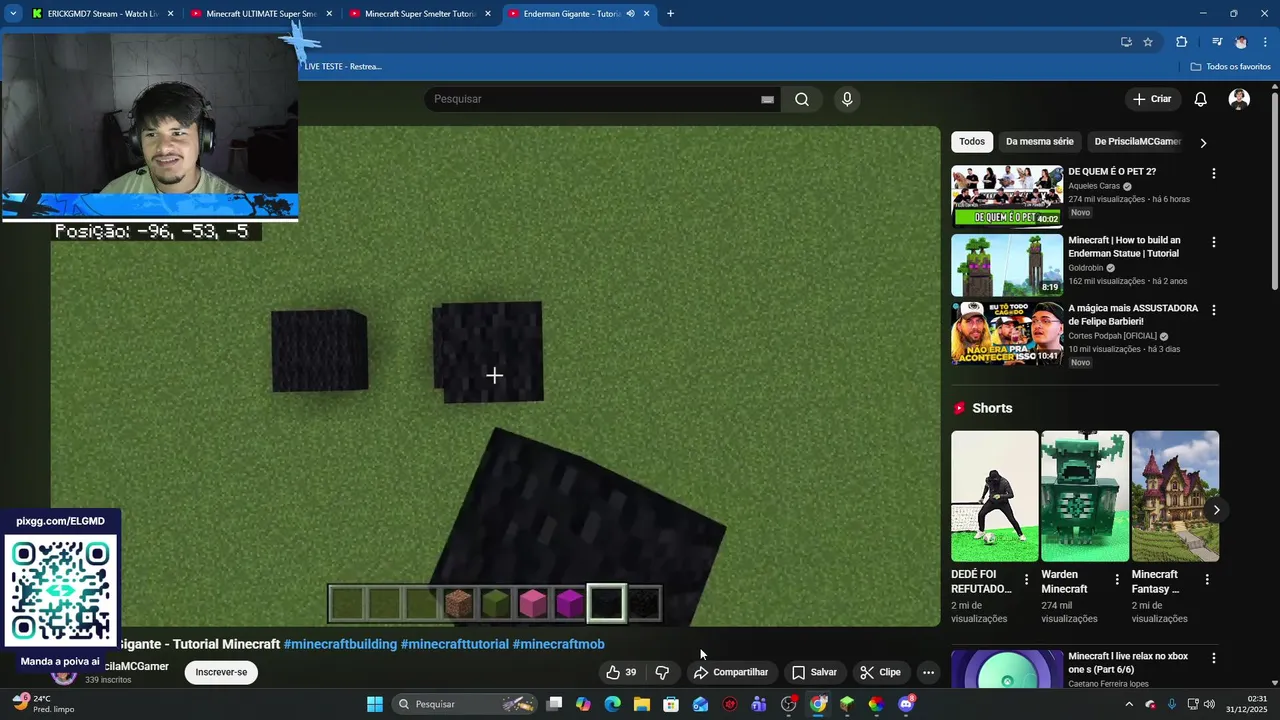Close the ERICKGMD7 Stream tab
Screen dimensions: 1280x720
pos(170,13)
